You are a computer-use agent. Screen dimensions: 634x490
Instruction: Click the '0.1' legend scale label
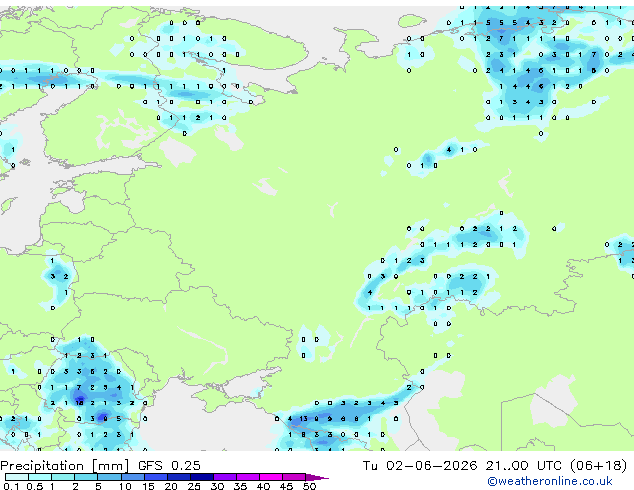(x=11, y=486)
